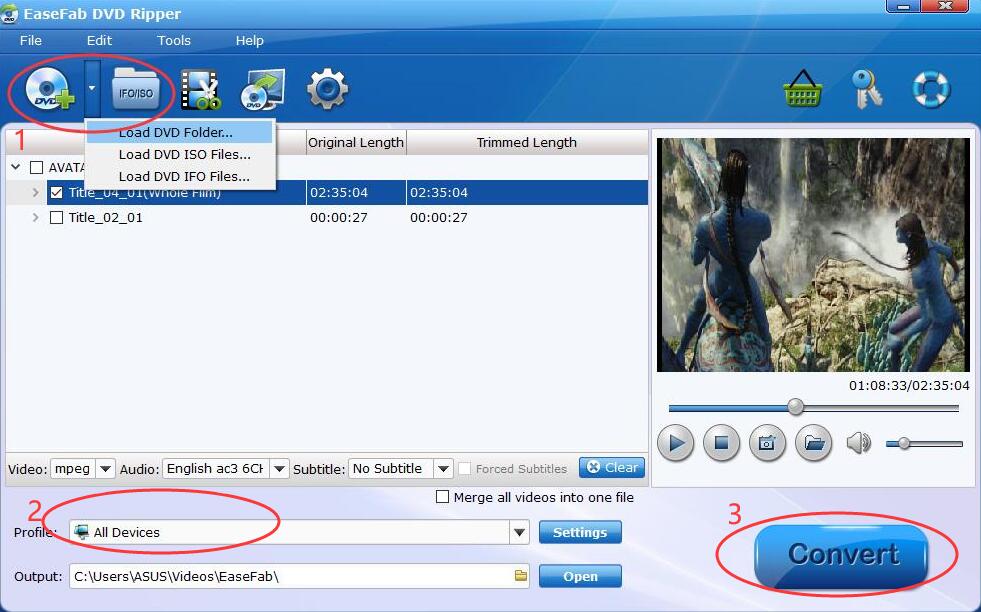Choose Load DVD ISO Files... option
Image resolution: width=981 pixels, height=612 pixels.
(x=180, y=155)
